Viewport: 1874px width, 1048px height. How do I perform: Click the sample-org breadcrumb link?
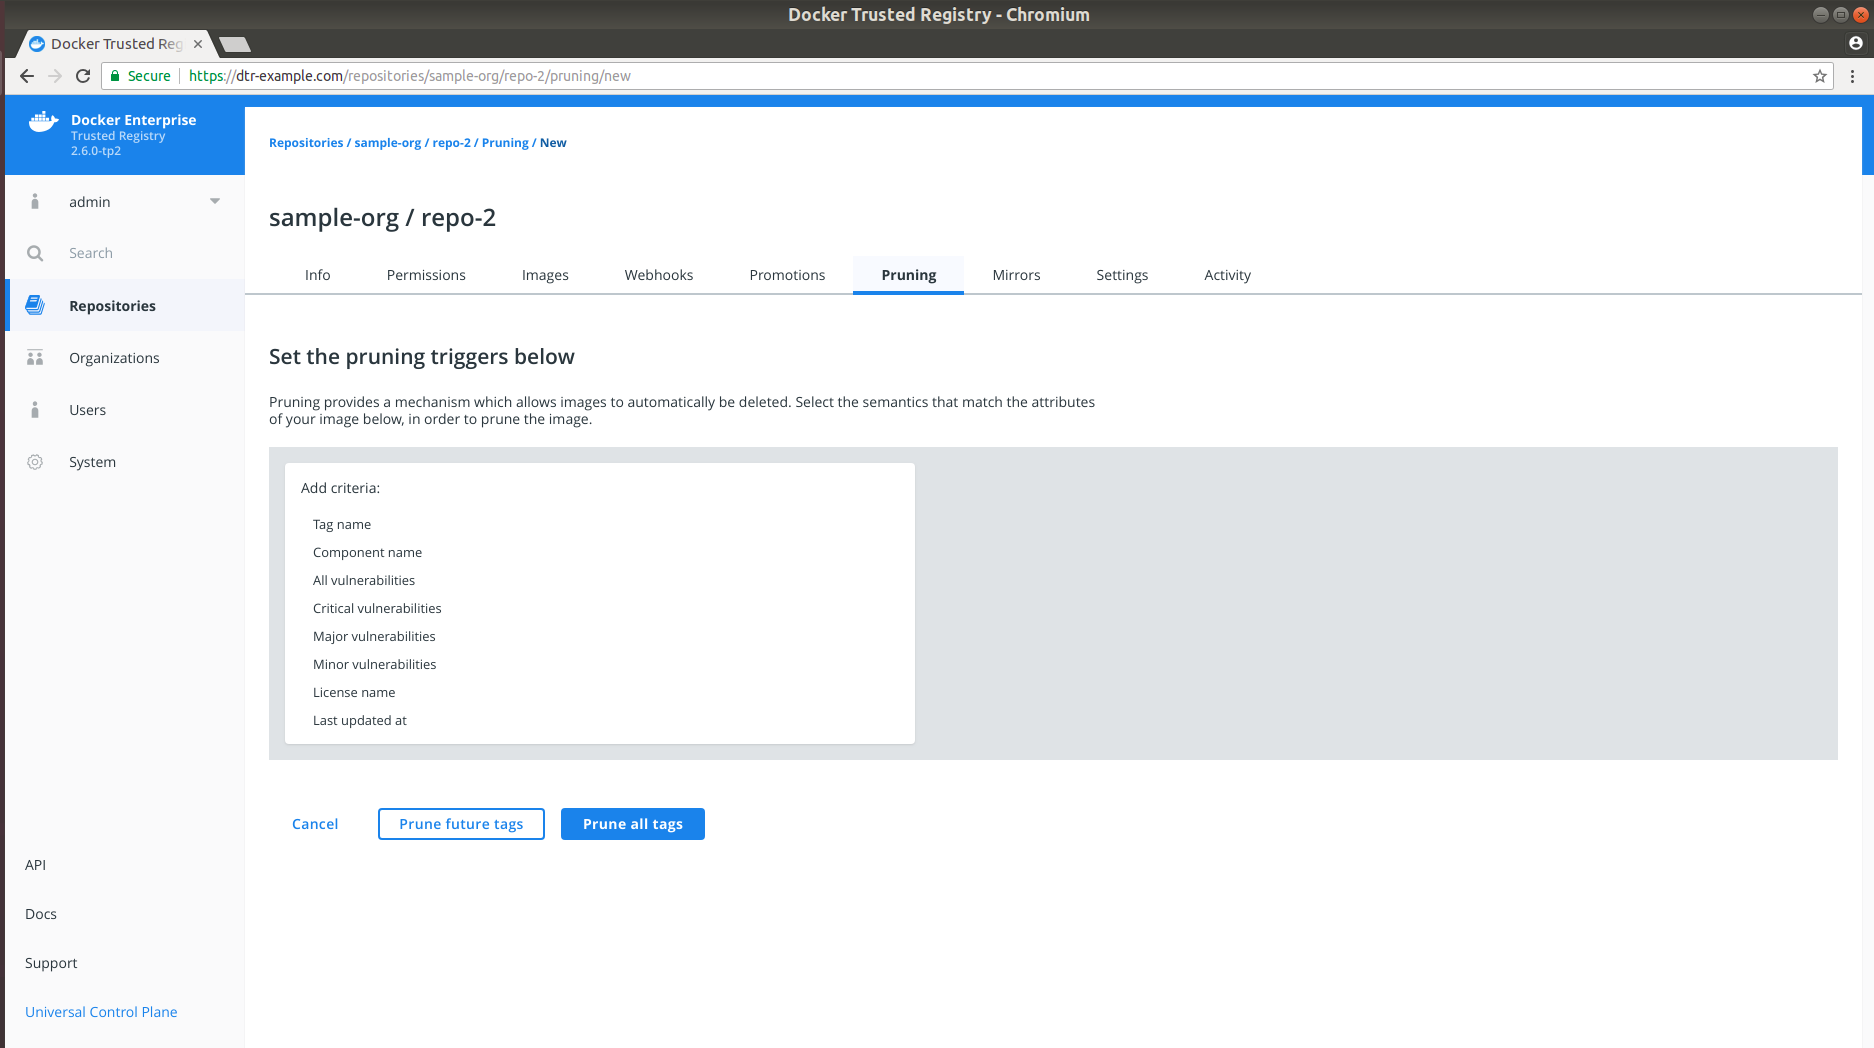coord(387,143)
